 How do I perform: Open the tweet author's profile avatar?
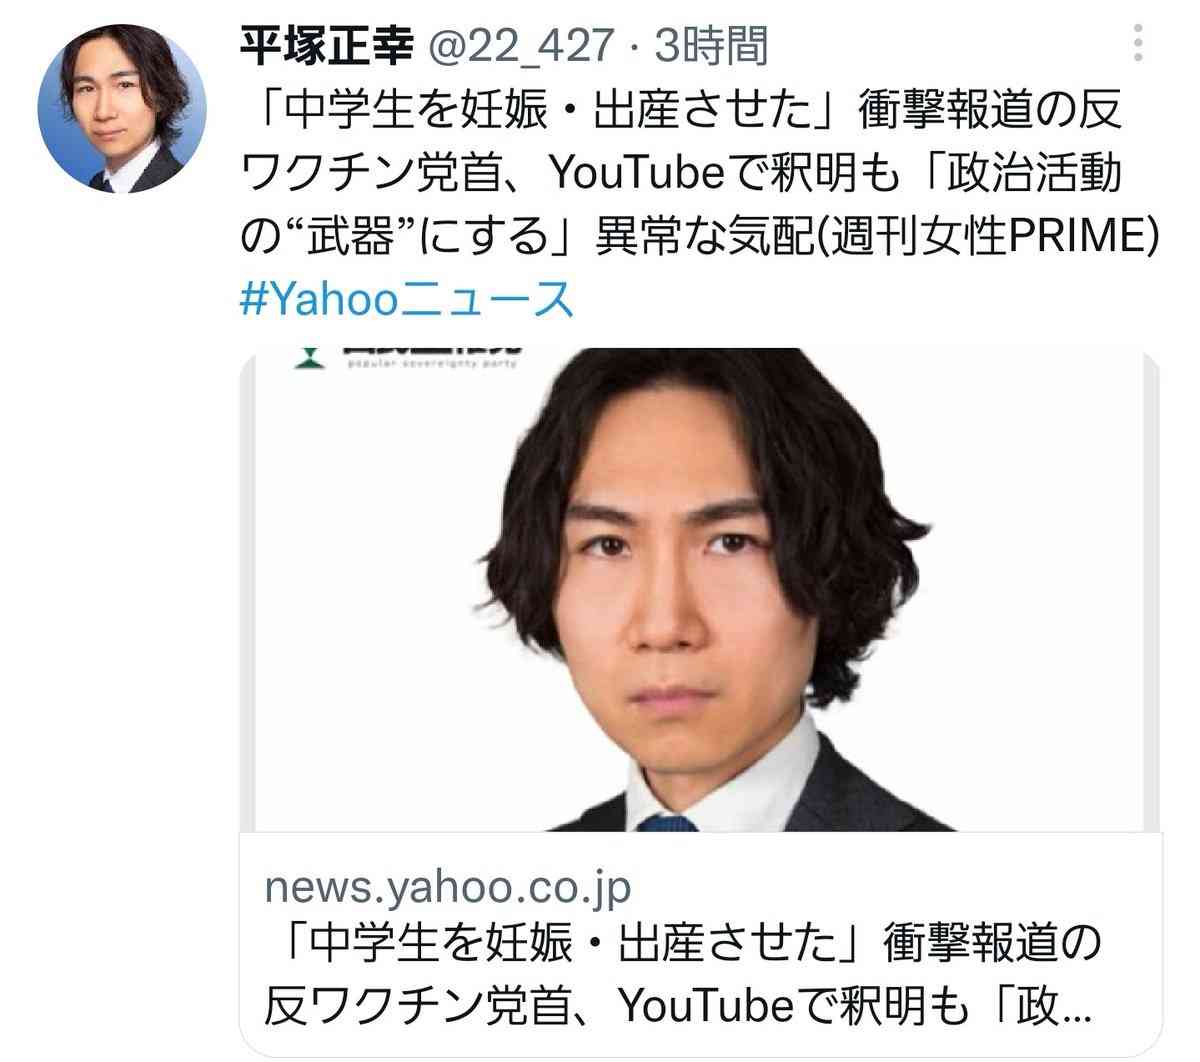(122, 108)
